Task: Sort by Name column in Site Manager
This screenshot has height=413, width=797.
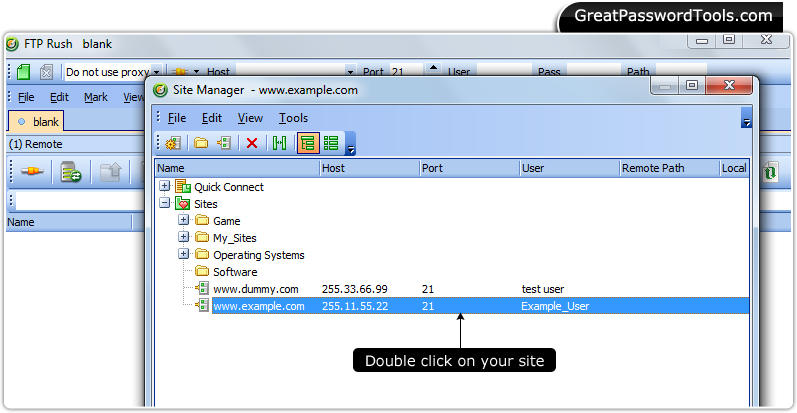Action: 237,168
